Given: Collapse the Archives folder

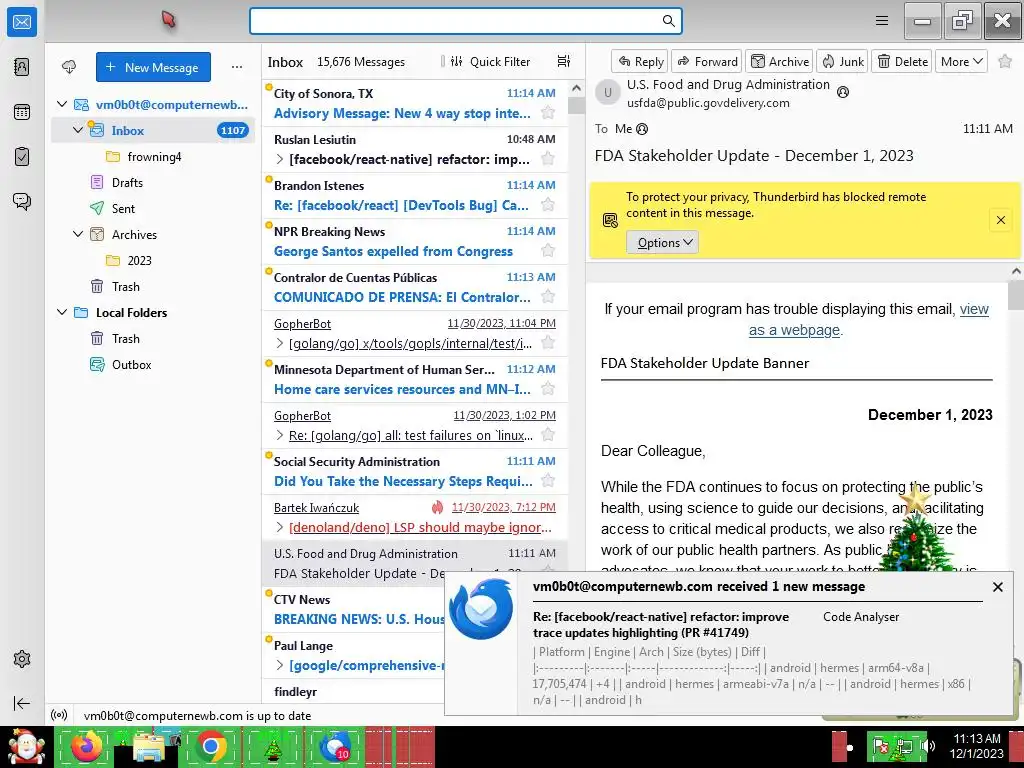Looking at the screenshot, I should 78,234.
